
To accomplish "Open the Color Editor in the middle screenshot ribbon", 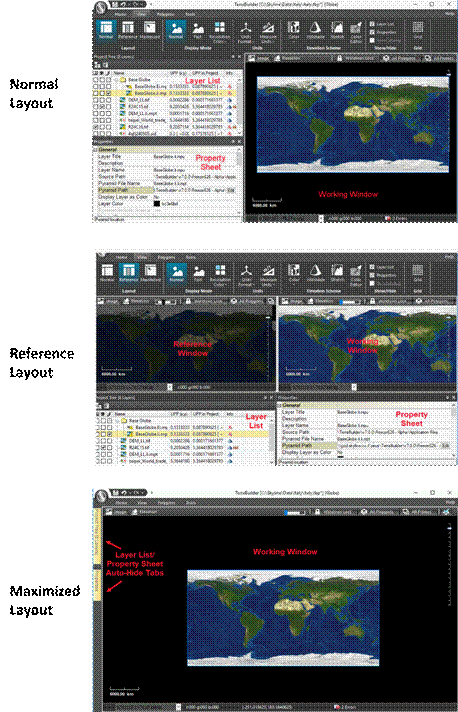I will click(x=356, y=275).
